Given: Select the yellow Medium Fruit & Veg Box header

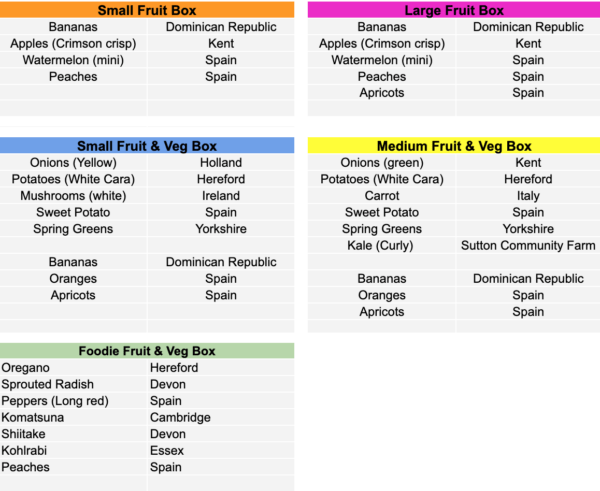Looking at the screenshot, I should click(453, 146).
